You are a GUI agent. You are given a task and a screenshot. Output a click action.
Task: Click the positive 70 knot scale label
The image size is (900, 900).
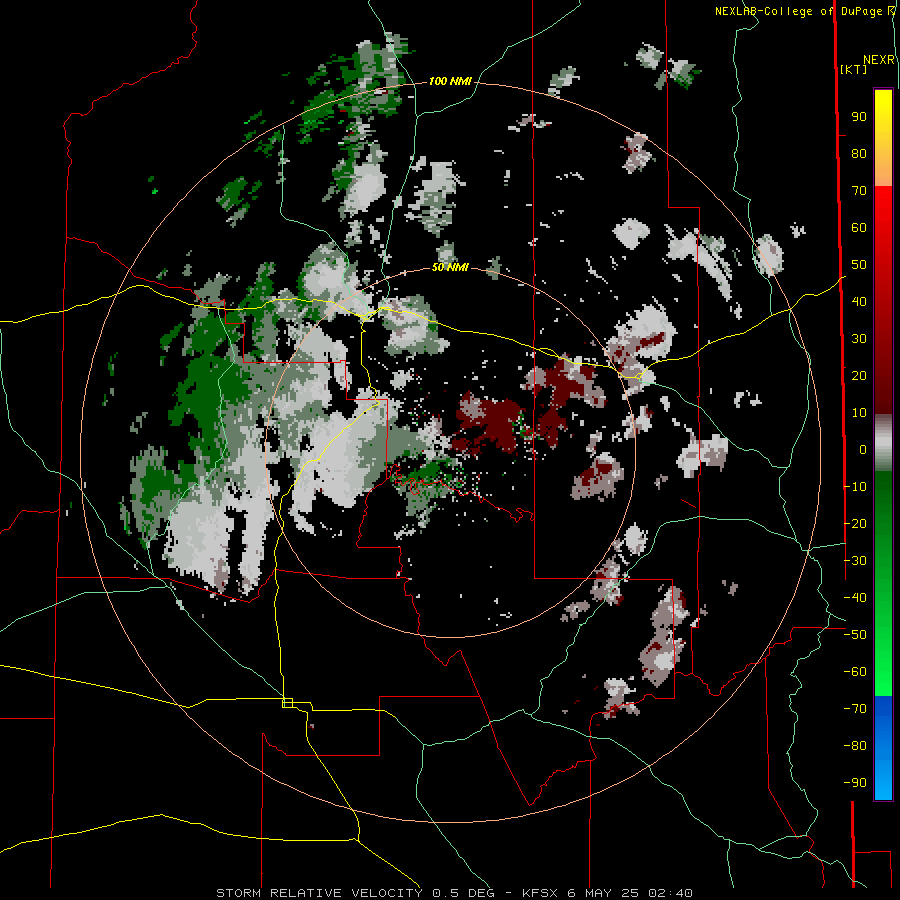(x=859, y=191)
